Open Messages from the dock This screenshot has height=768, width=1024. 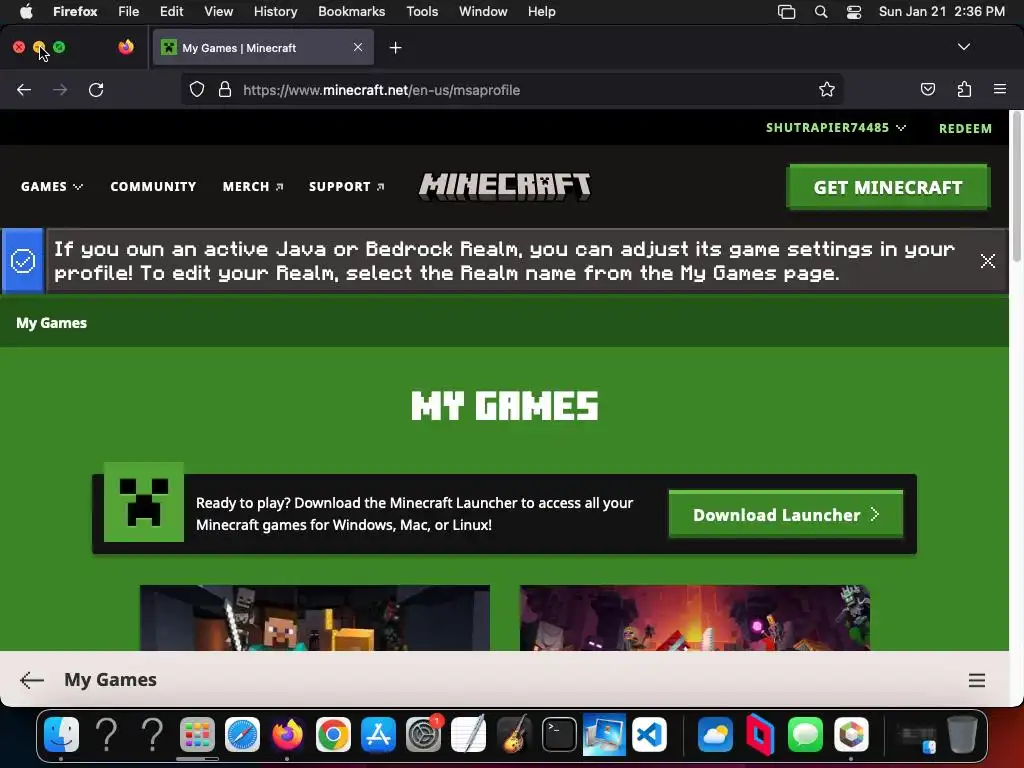805,735
